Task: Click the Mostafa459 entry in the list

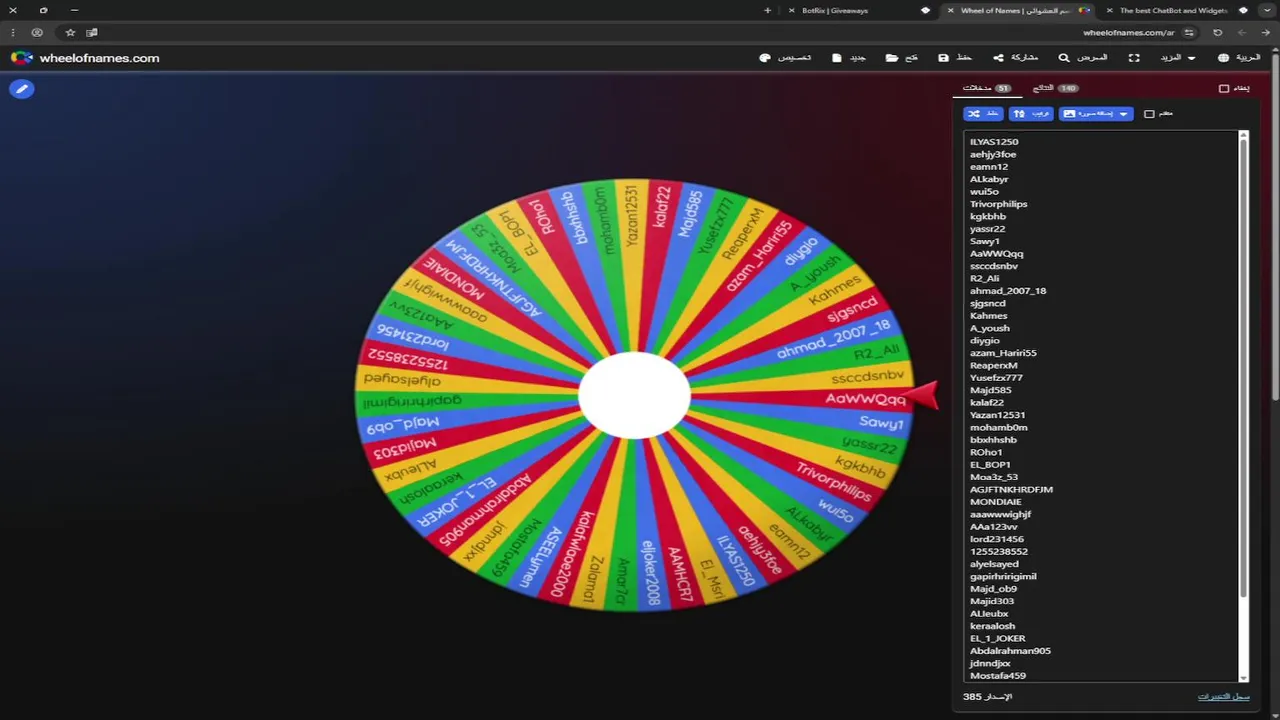Action: pyautogui.click(x=997, y=676)
